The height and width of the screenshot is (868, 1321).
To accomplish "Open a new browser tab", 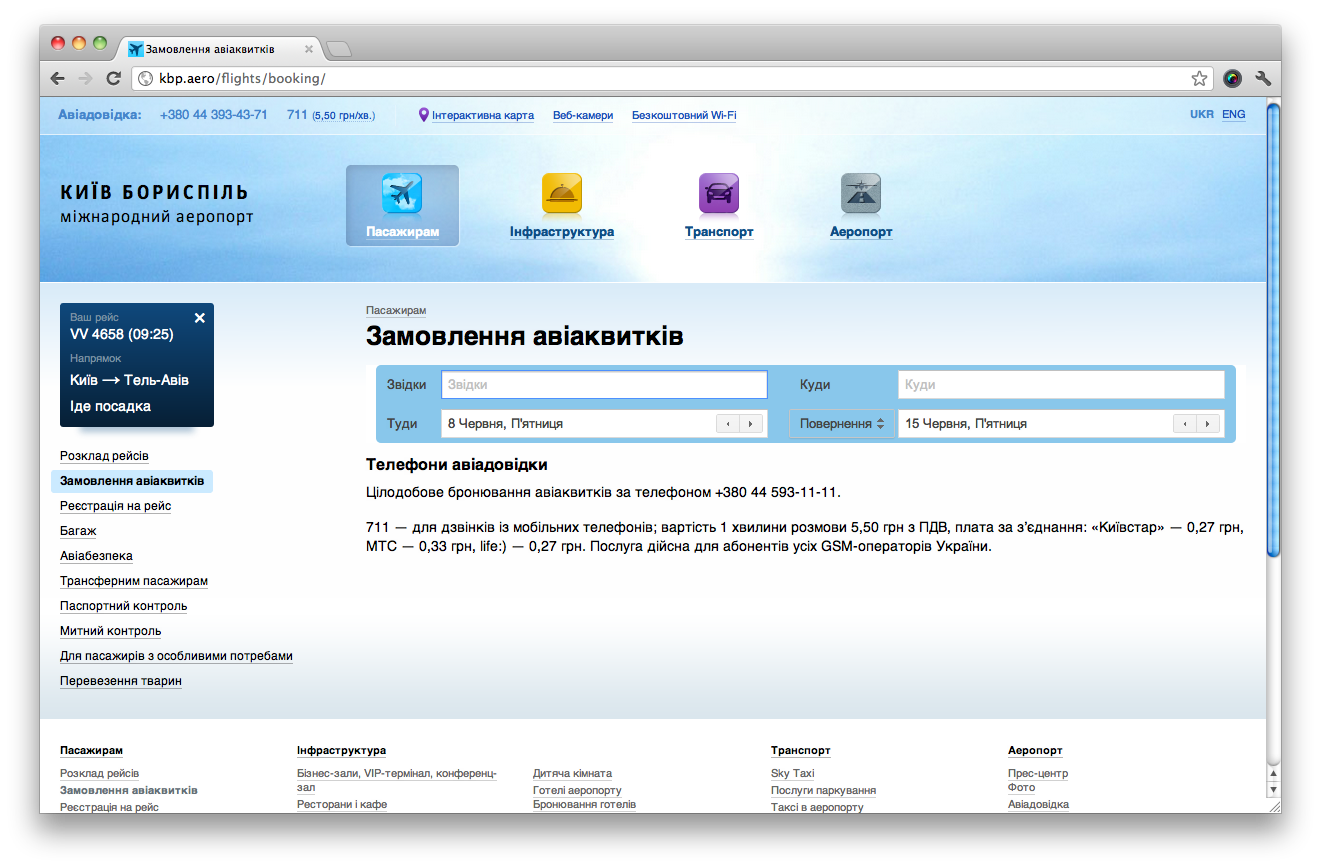I will 339,48.
